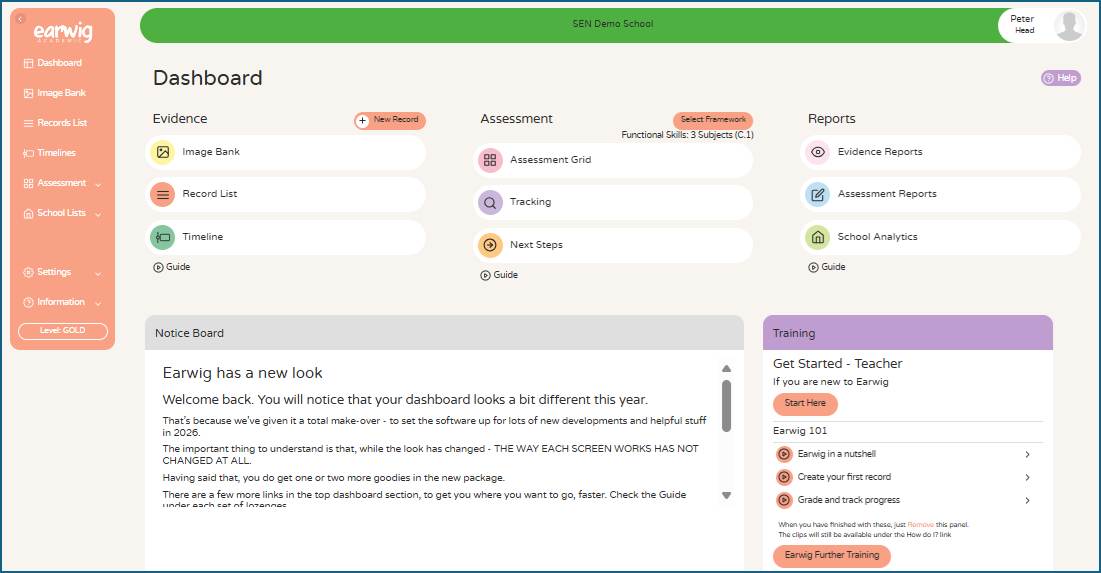This screenshot has width=1101, height=573.
Task: Click the Timelines icon in the sidebar
Action: click(28, 153)
